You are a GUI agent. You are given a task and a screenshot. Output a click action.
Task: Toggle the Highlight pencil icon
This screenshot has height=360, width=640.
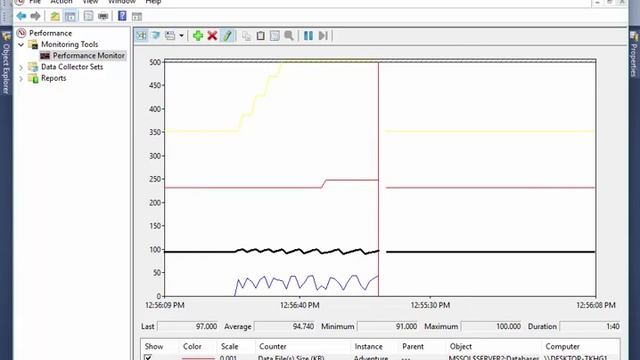227,36
